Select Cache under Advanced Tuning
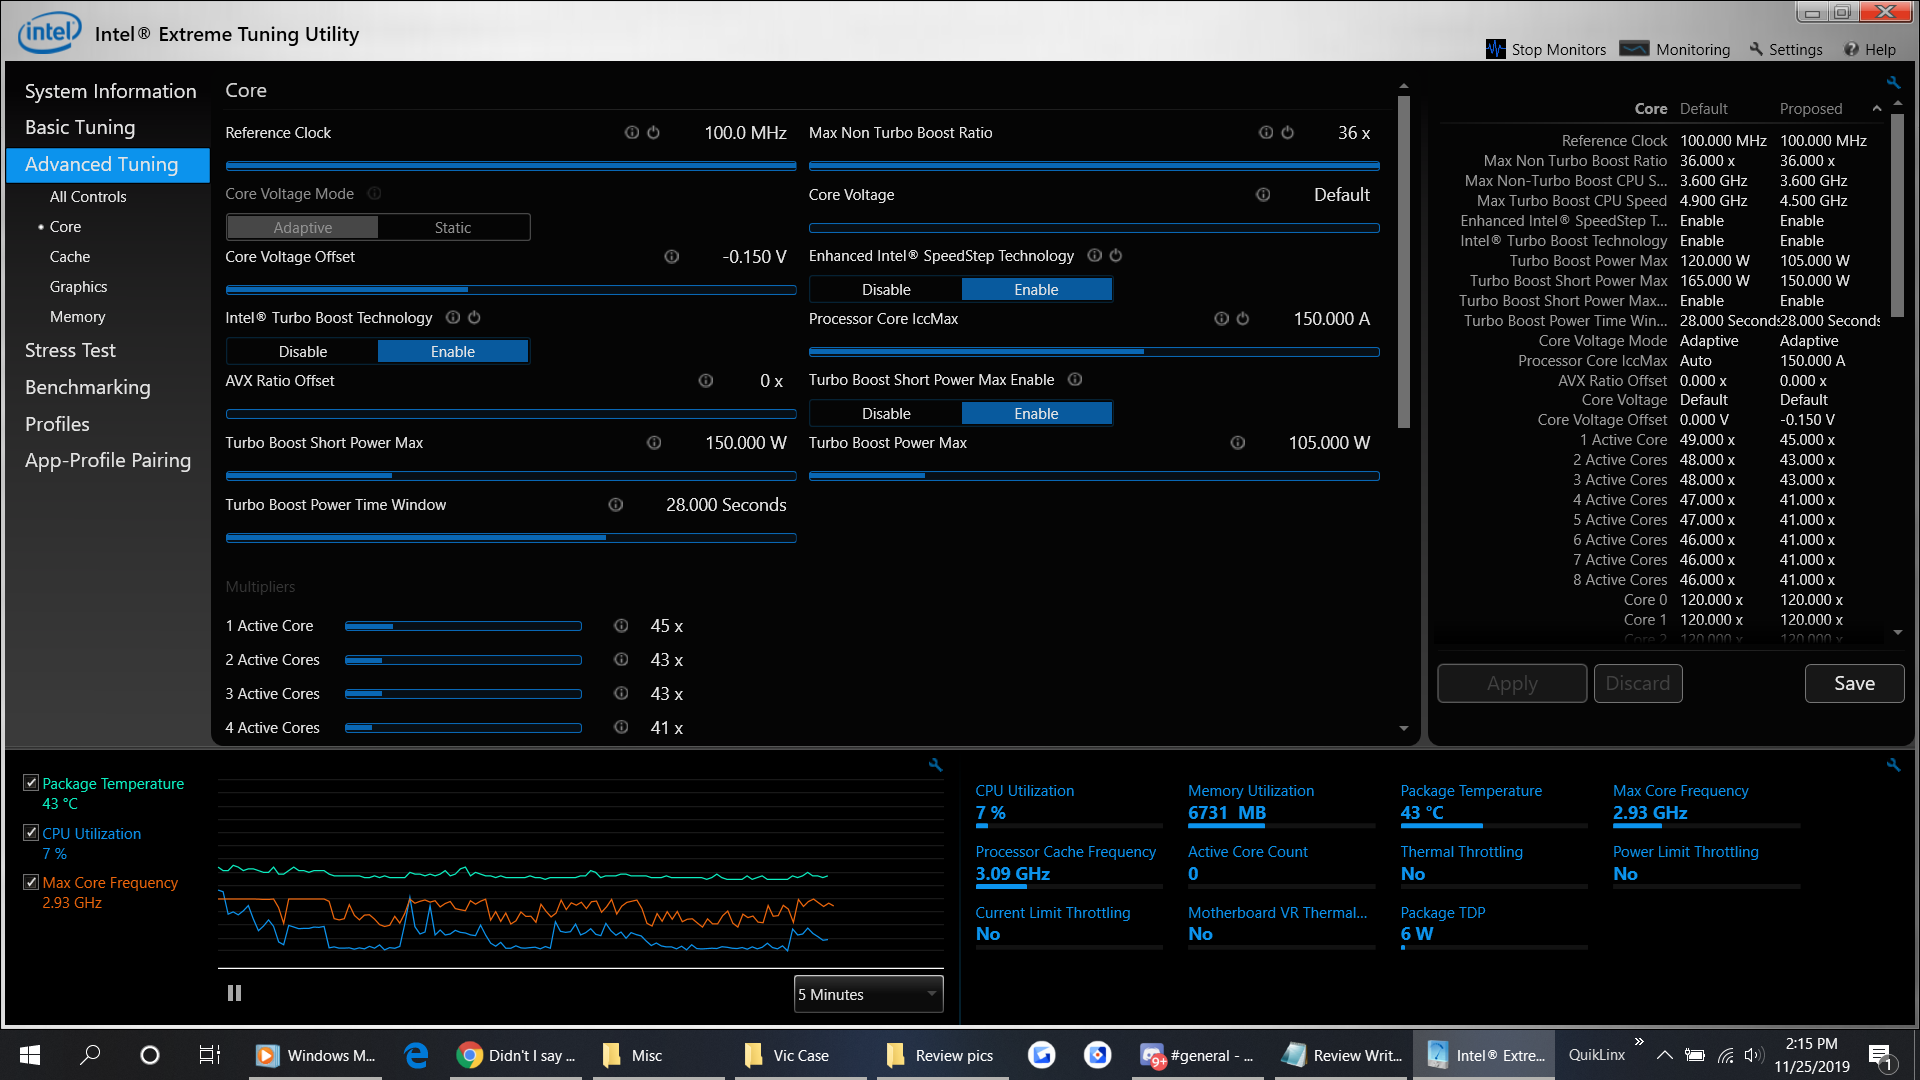 pyautogui.click(x=70, y=257)
